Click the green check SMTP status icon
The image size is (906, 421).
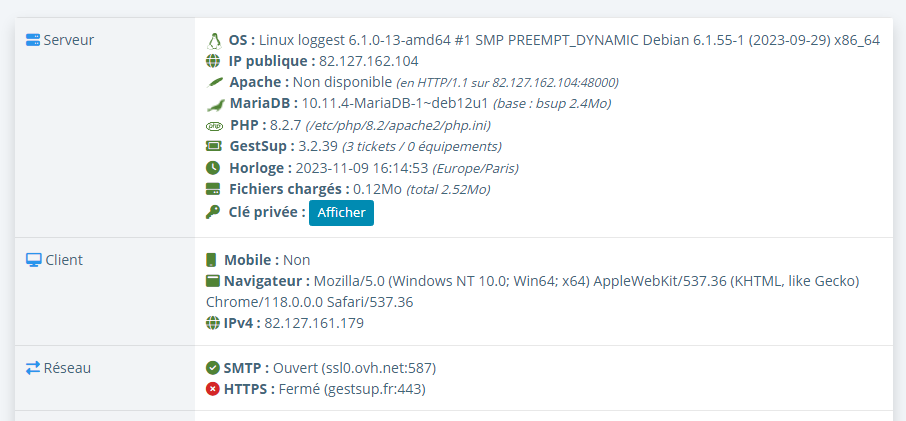click(x=213, y=368)
